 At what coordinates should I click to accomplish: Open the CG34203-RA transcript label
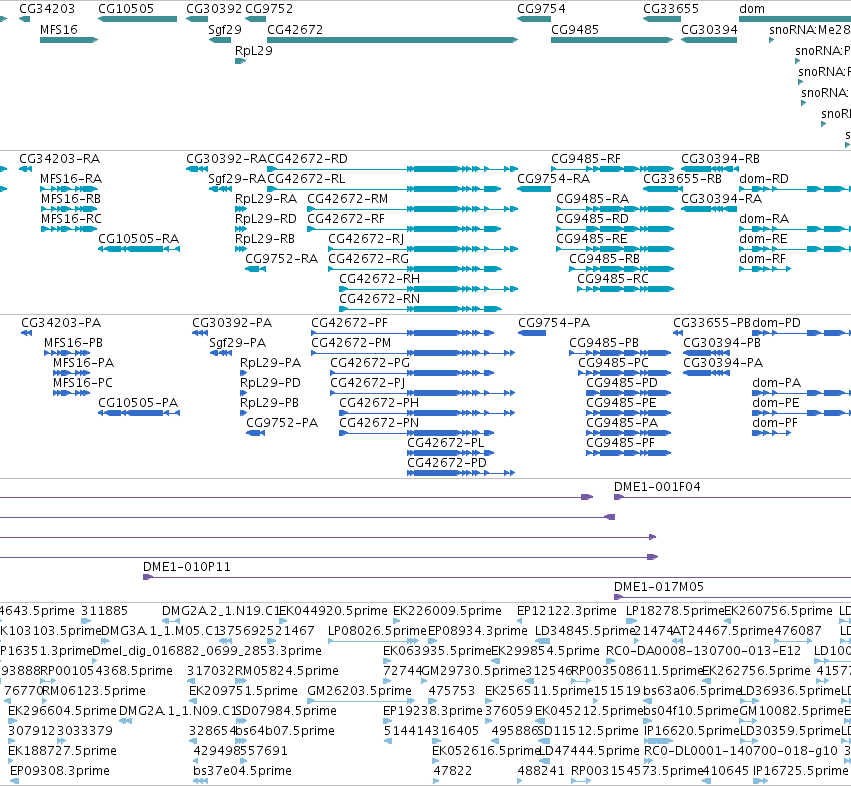point(60,159)
